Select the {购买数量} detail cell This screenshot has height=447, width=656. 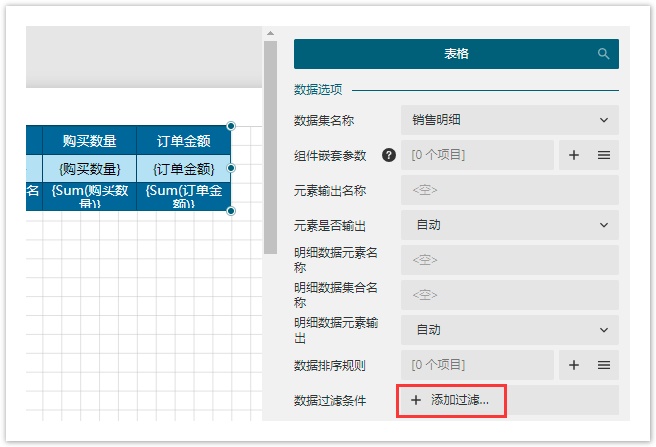coord(90,169)
